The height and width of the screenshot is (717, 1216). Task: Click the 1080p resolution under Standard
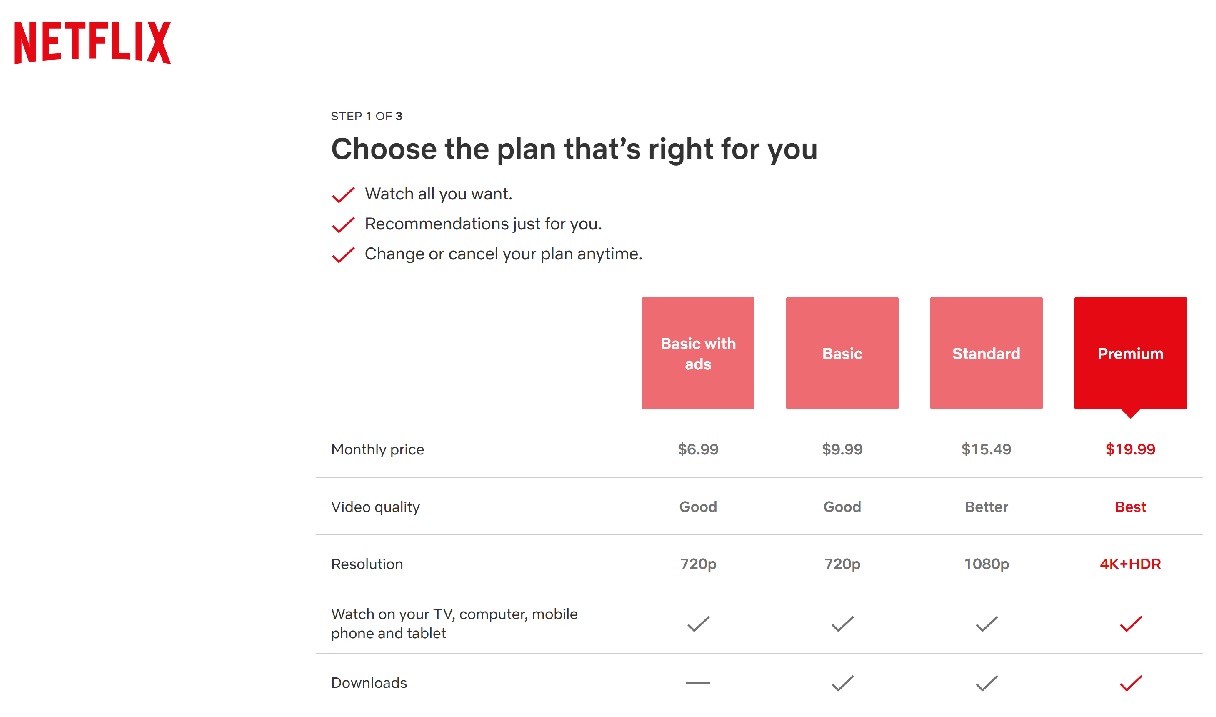[x=986, y=563]
